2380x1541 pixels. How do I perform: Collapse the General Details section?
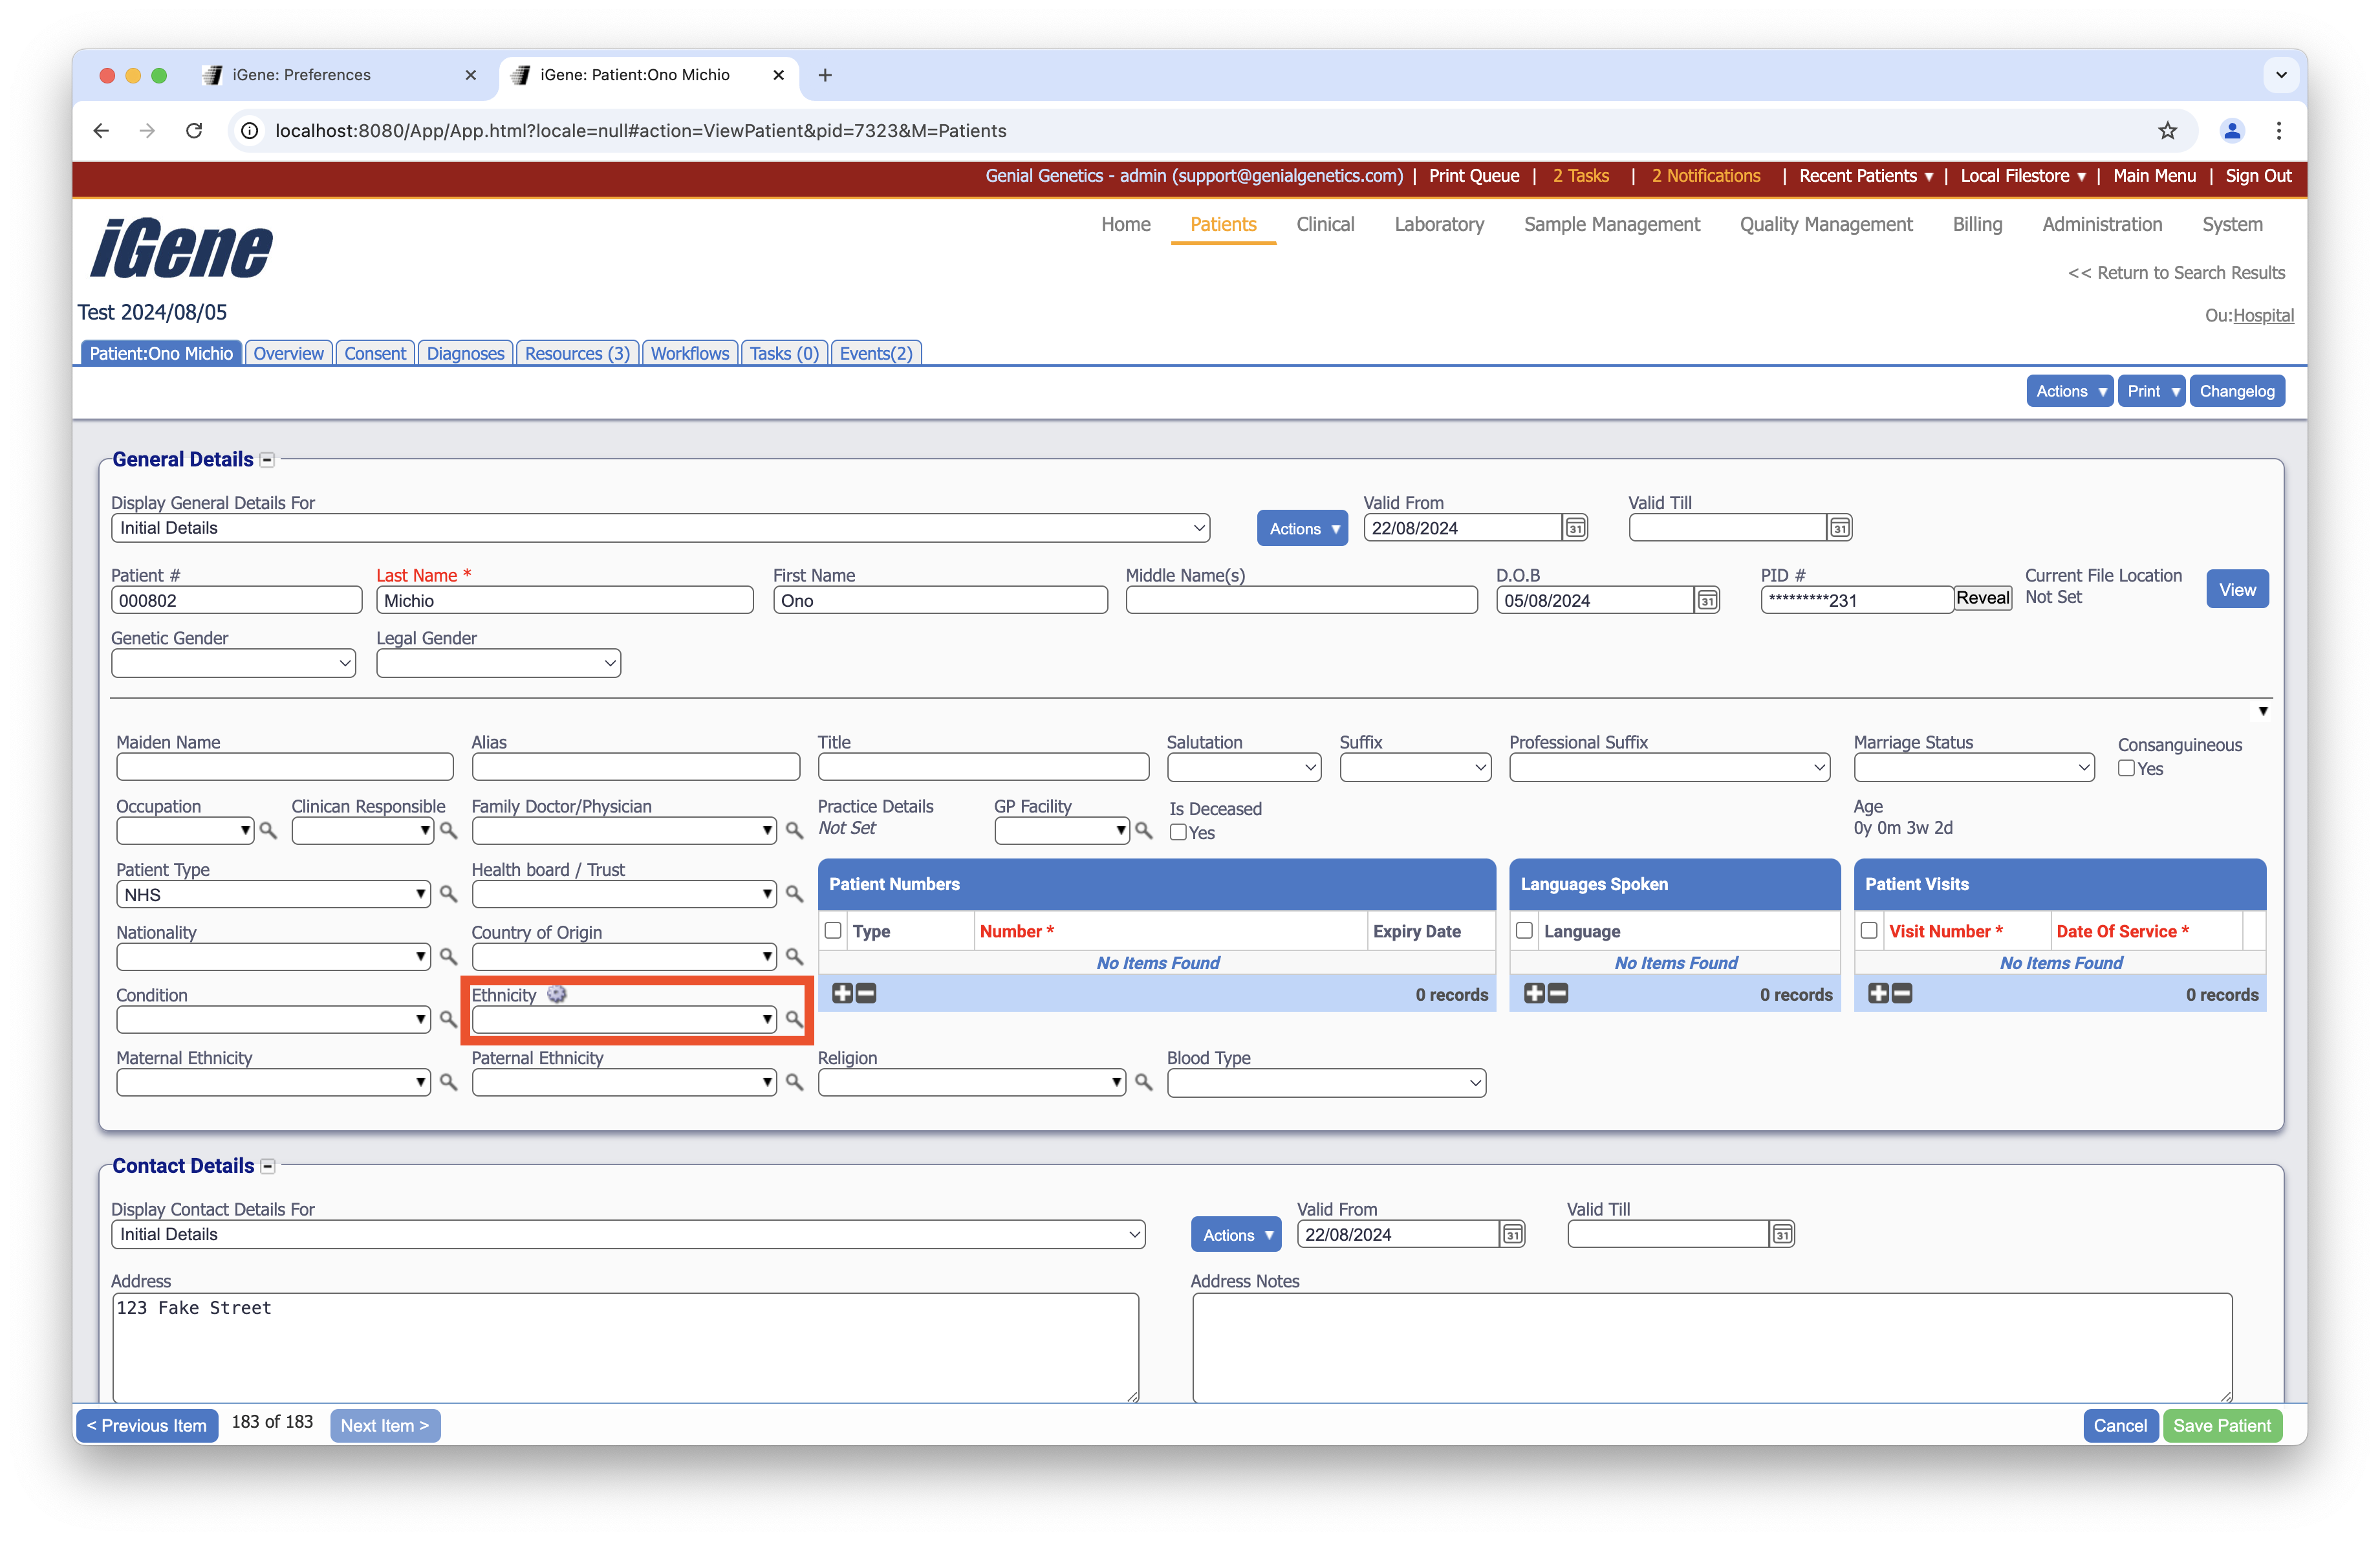[267, 460]
